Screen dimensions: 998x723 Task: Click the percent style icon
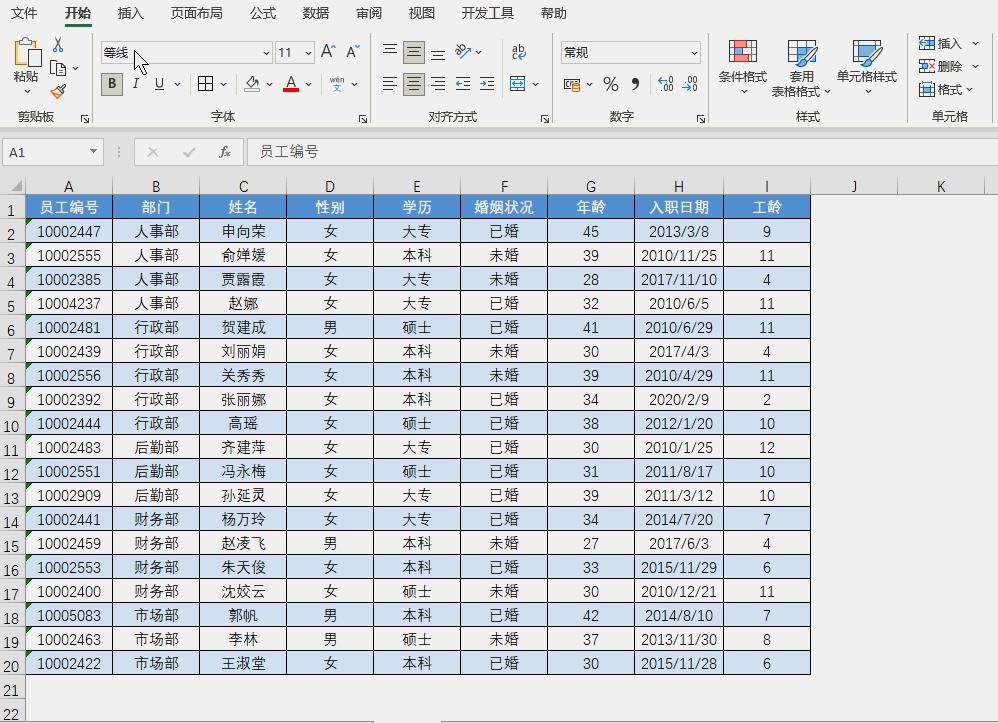coord(611,85)
